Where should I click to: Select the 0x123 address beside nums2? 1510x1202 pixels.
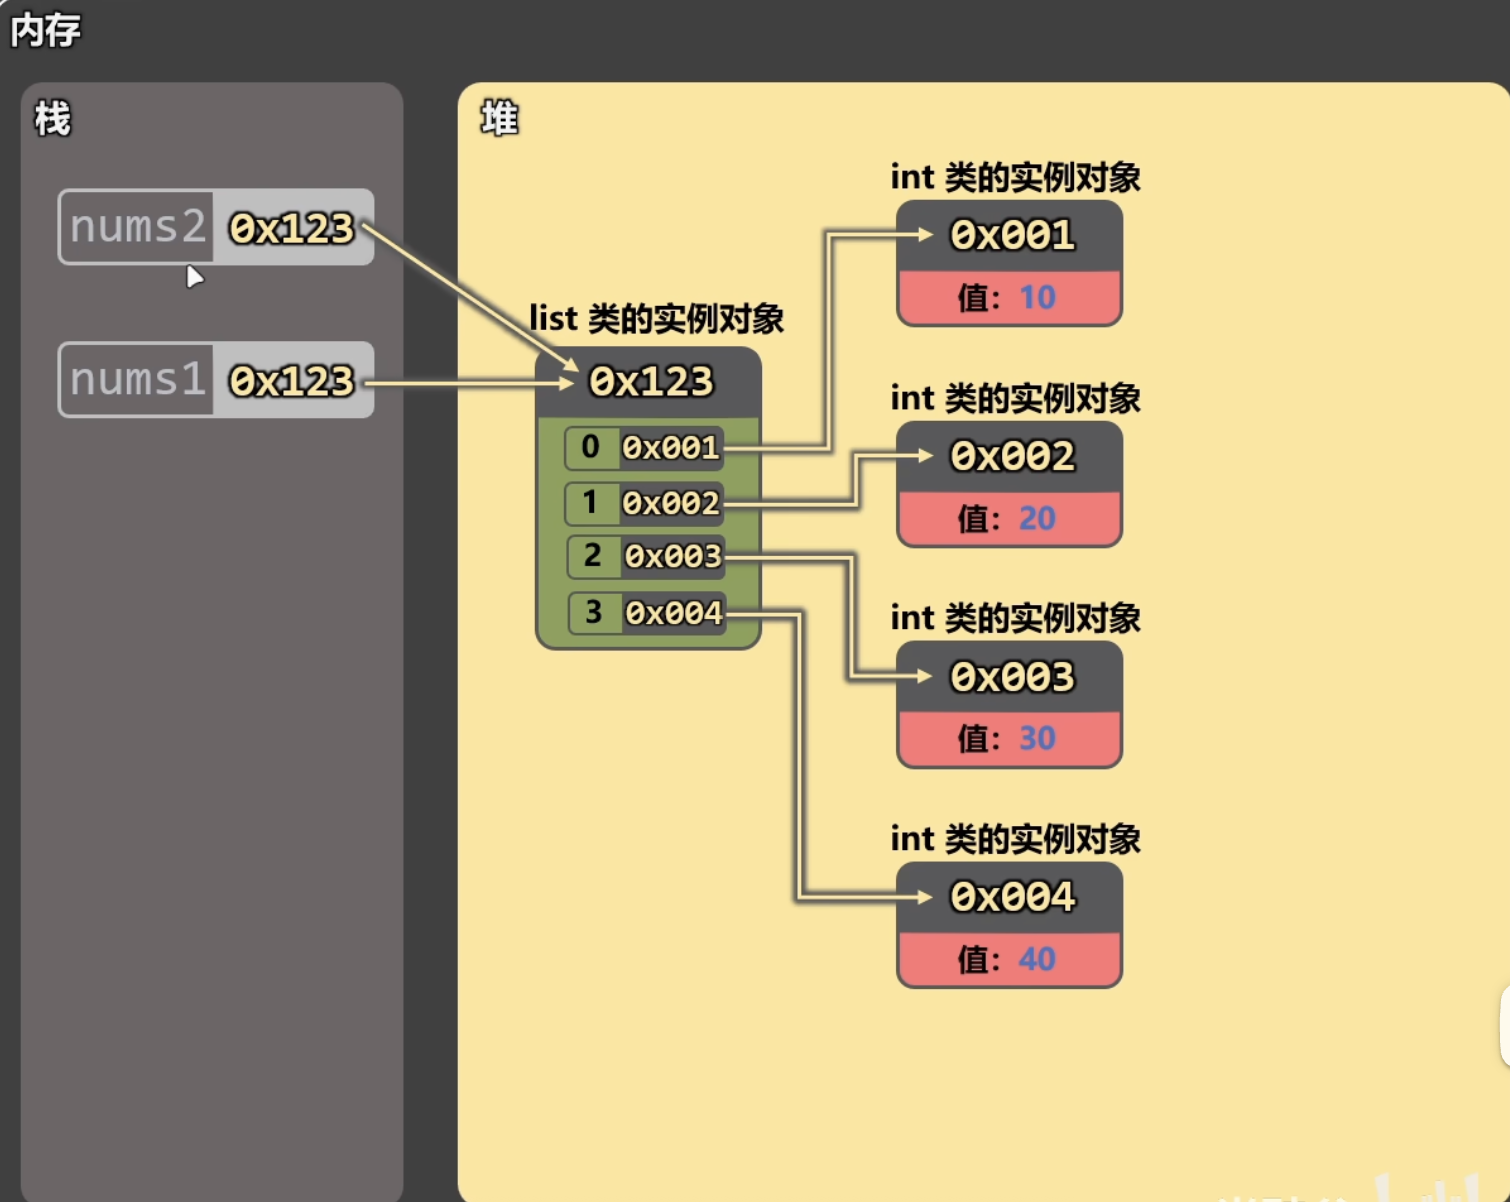(292, 228)
